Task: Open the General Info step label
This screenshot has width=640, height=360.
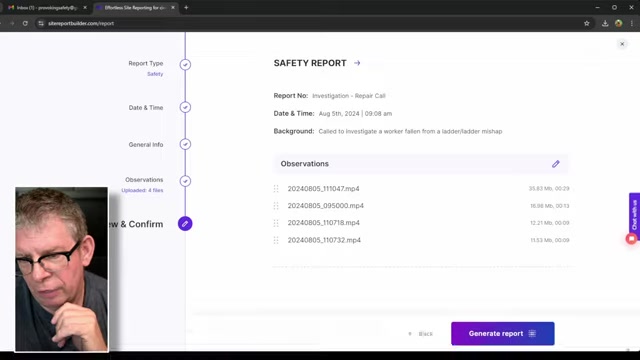Action: coord(146,144)
